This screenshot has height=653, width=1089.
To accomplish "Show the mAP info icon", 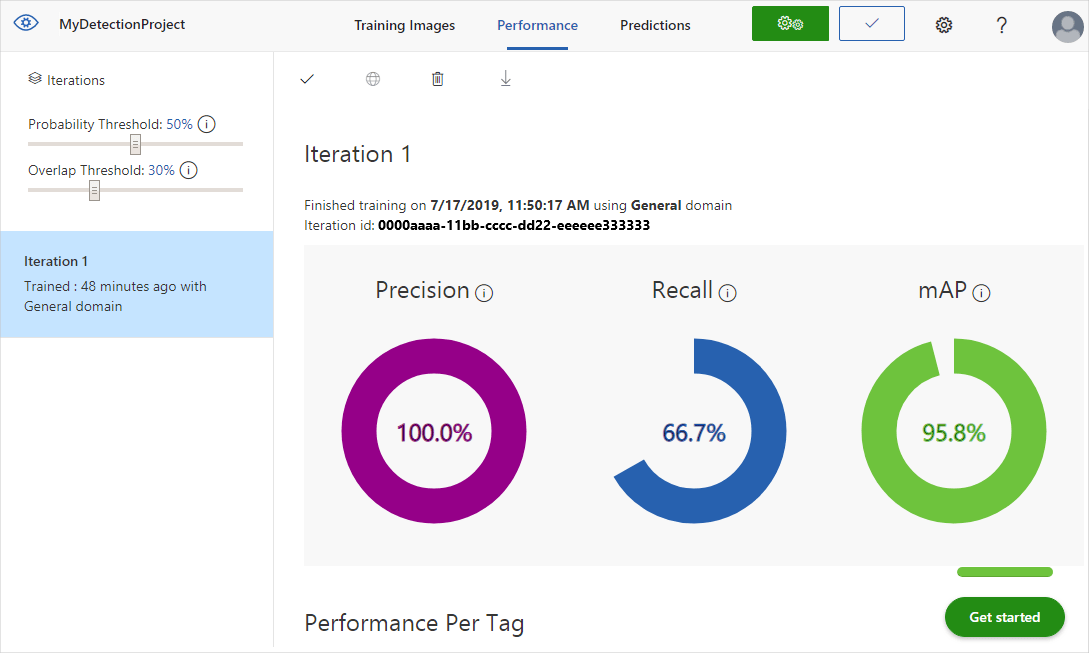I will point(981,293).
